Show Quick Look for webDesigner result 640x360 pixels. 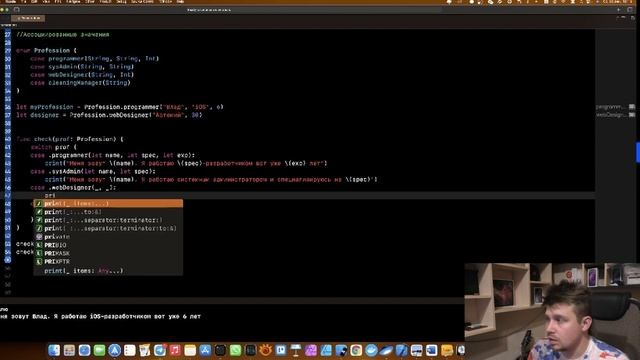(632, 115)
